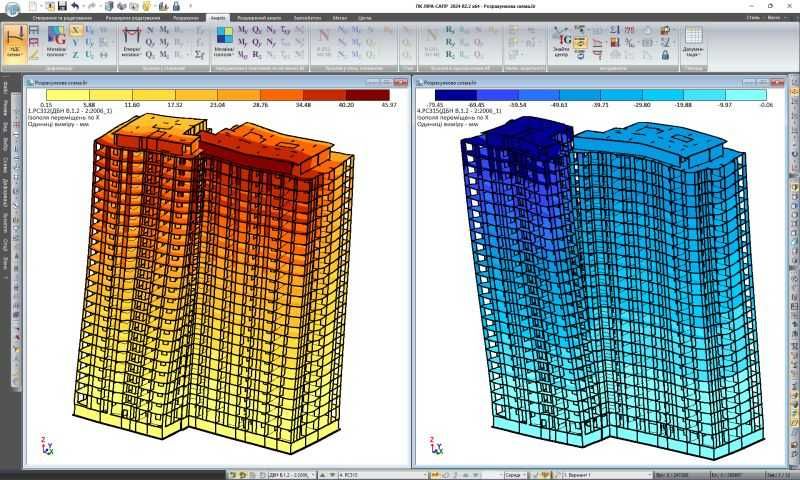Click the displacement mosaic/isofields colorful G icon
Viewport: 800px width, 480px height.
click(x=56, y=41)
